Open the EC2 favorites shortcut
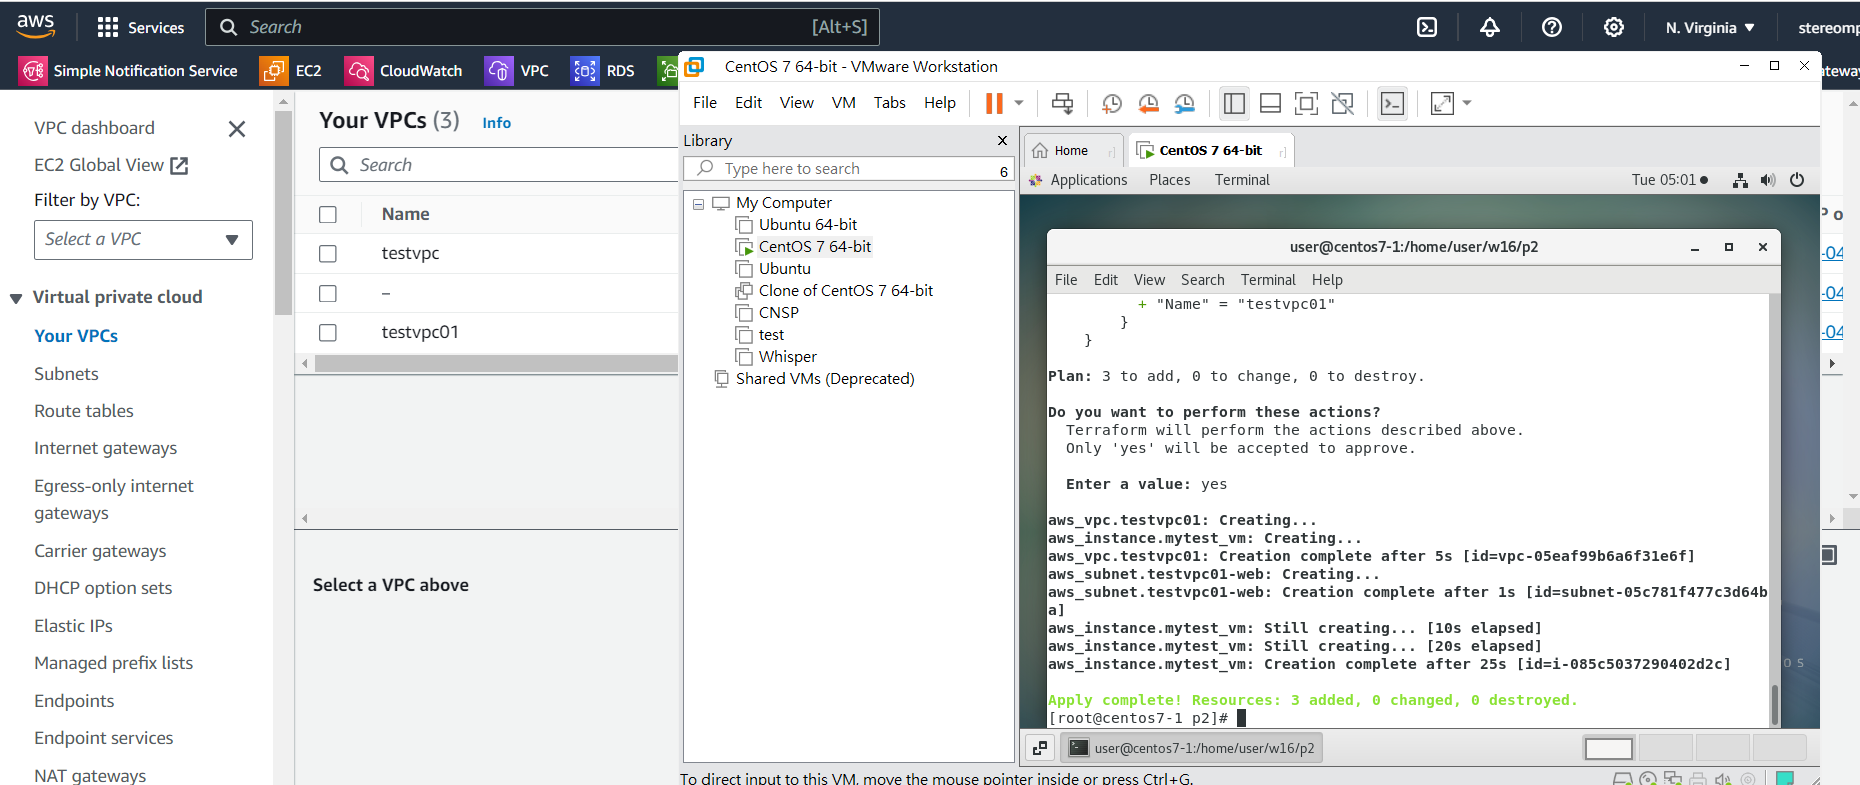 point(291,71)
